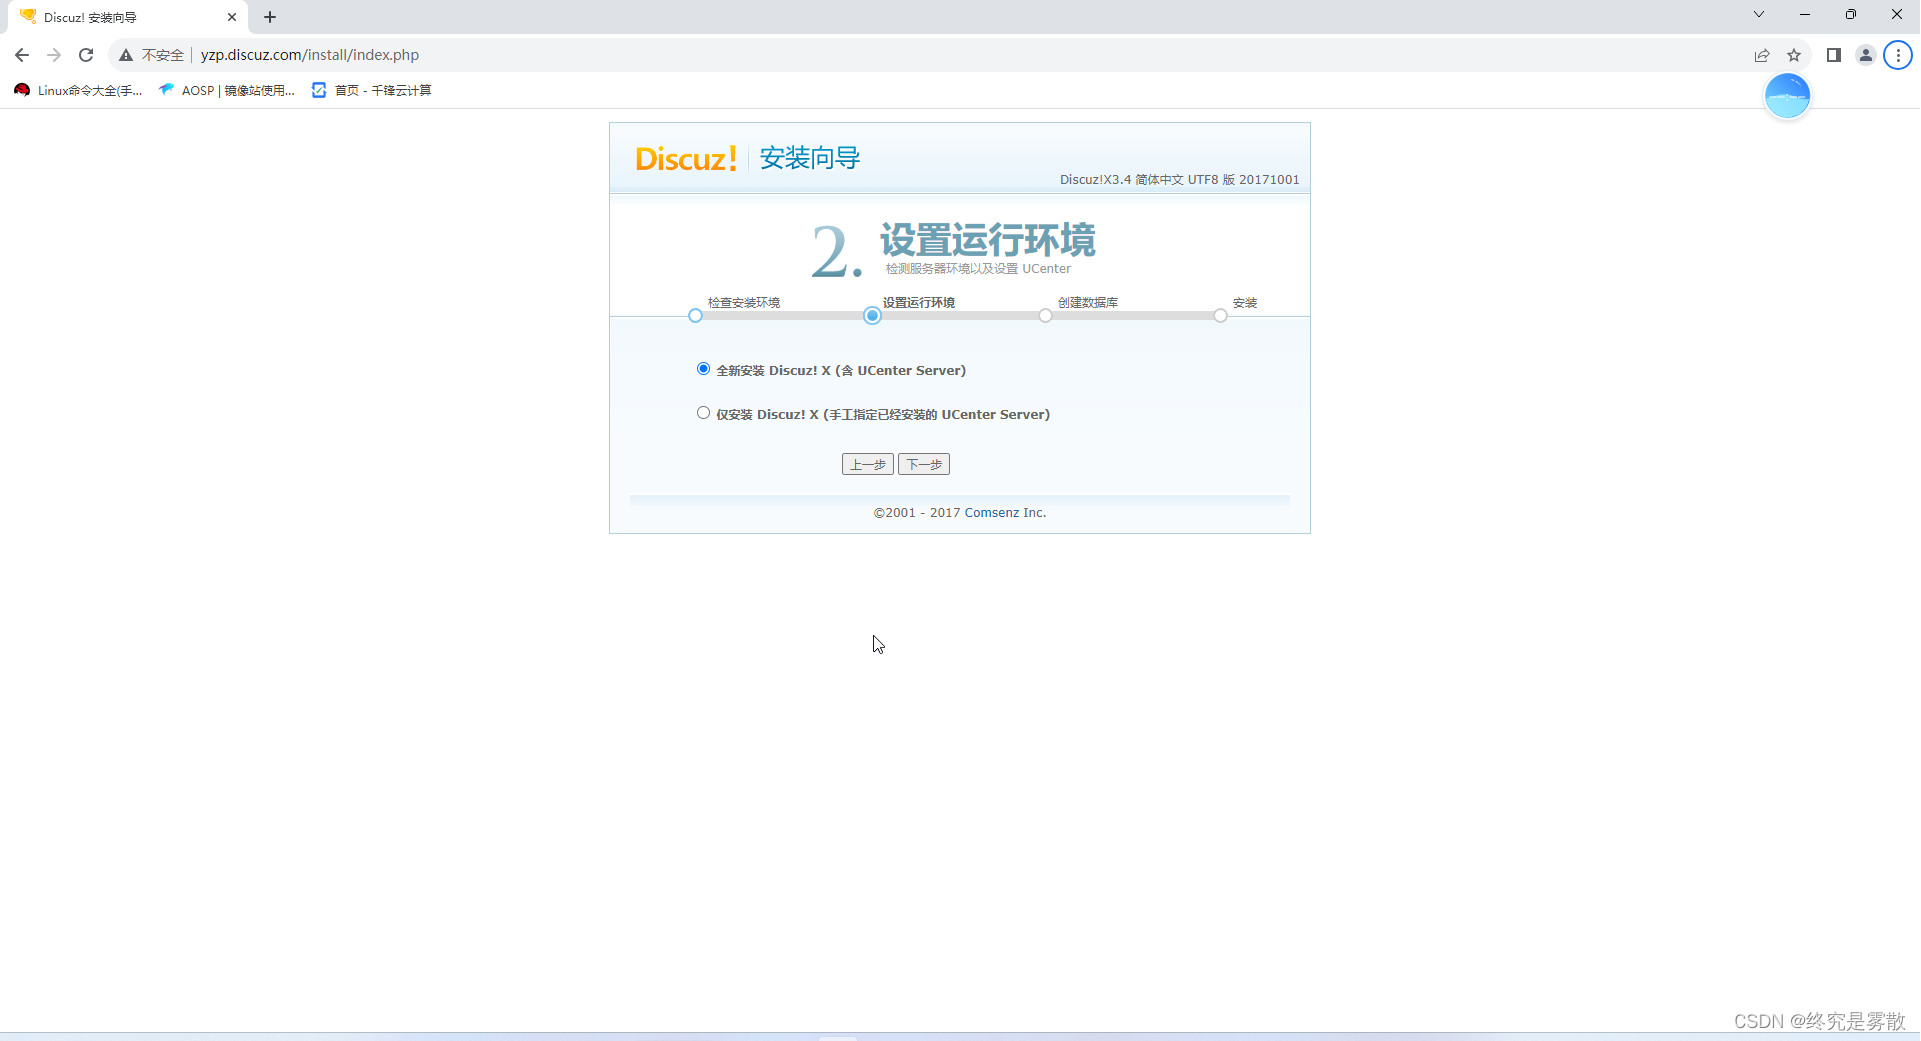Open the Linux命令大全 bookmark

pos(79,90)
